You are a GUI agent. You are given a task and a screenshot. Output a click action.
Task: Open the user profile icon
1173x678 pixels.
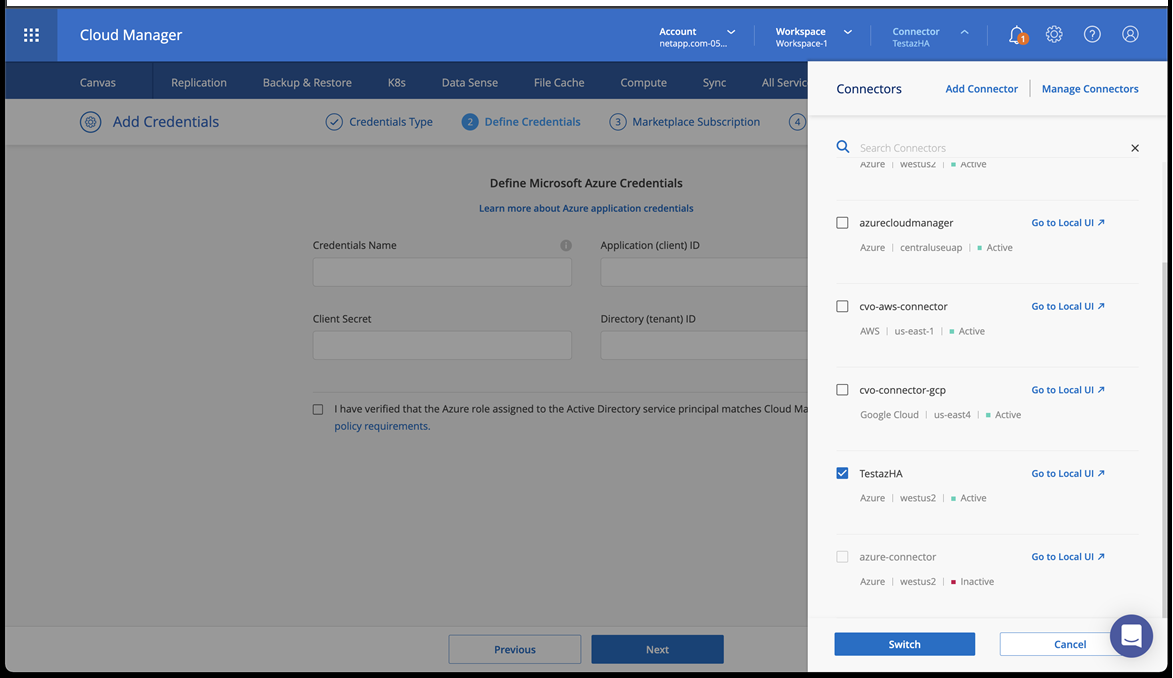(1130, 35)
